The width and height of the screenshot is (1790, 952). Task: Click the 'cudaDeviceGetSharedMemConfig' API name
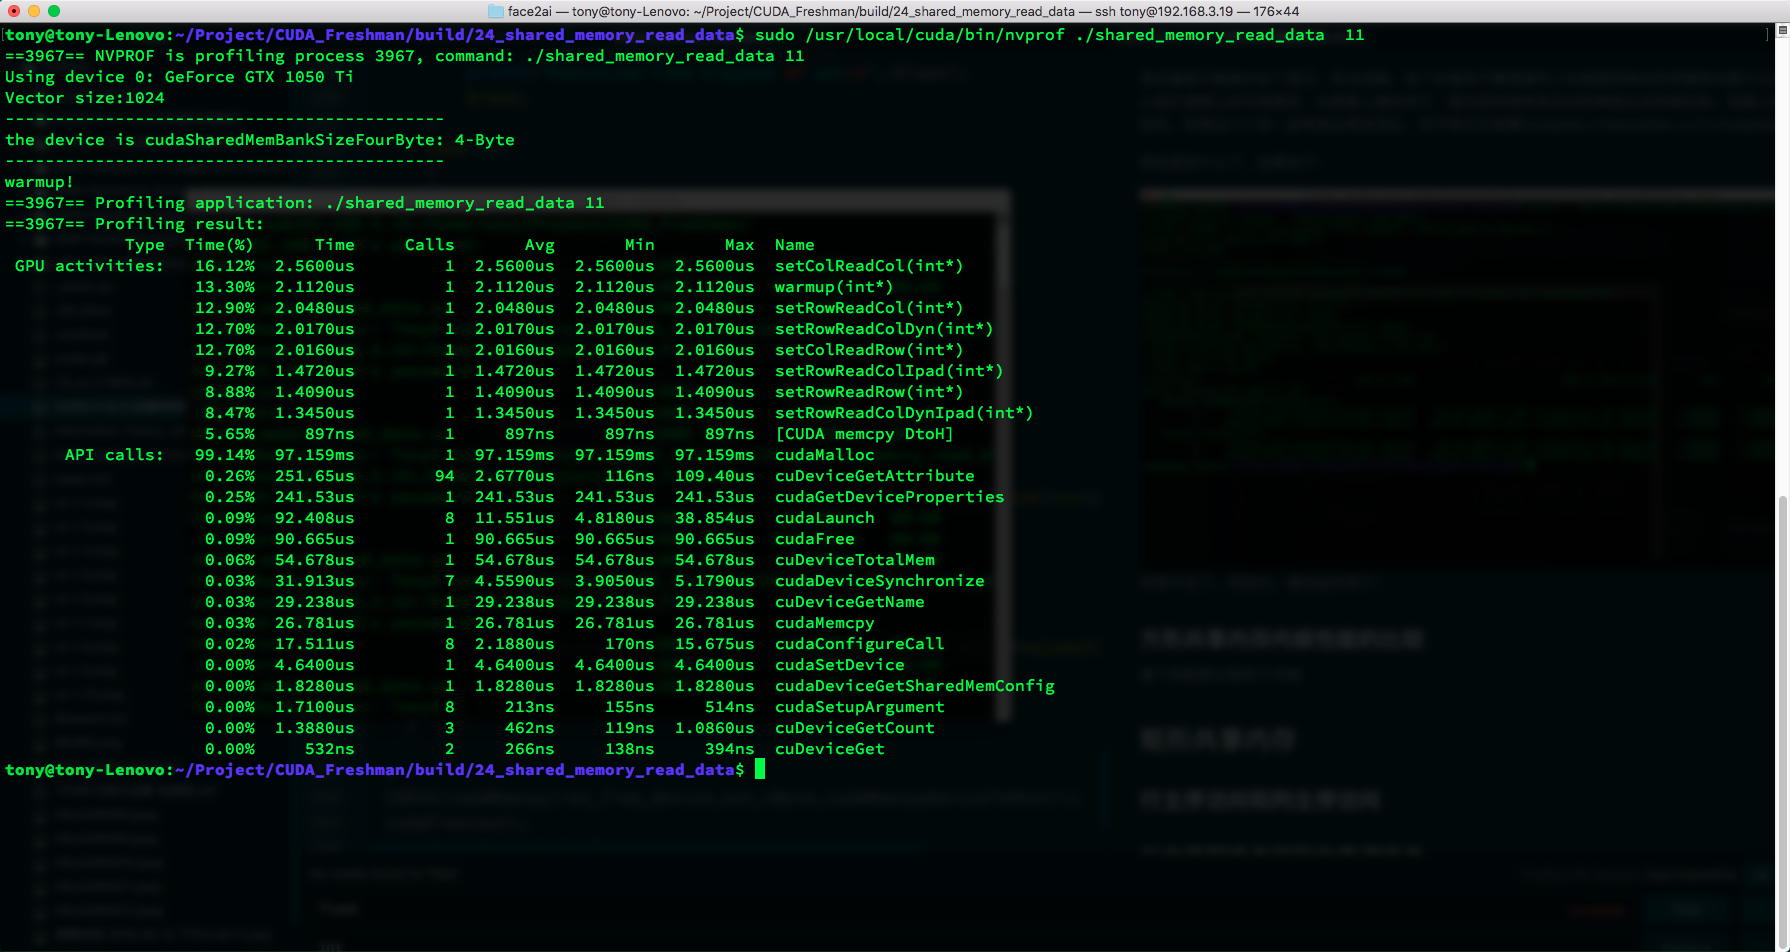coord(914,686)
